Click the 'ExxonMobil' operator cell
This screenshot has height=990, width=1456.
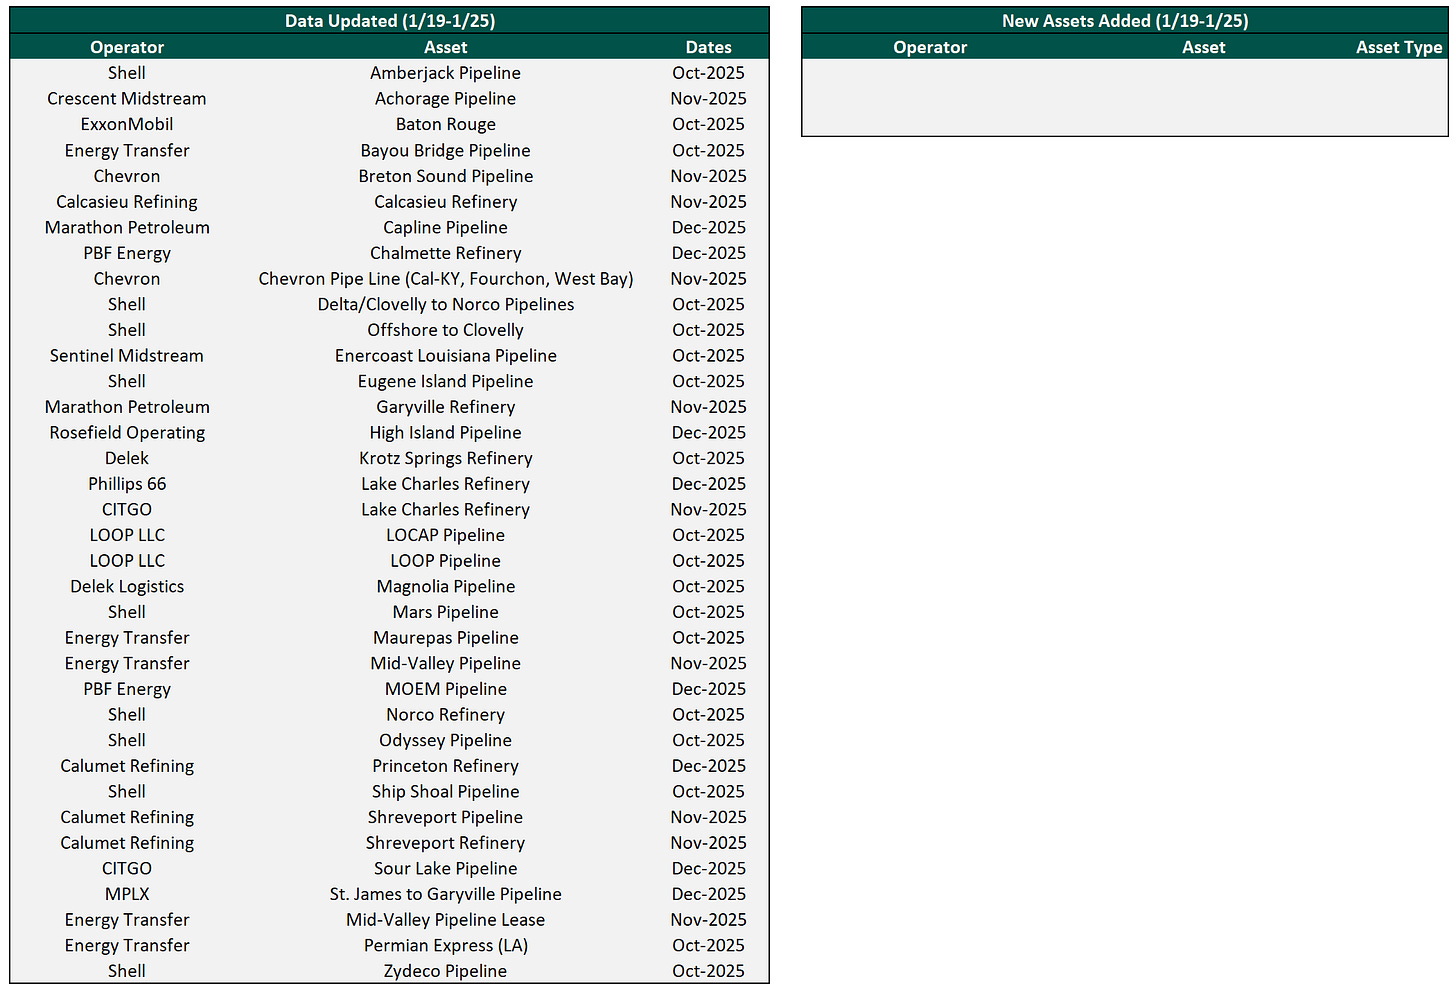[127, 124]
